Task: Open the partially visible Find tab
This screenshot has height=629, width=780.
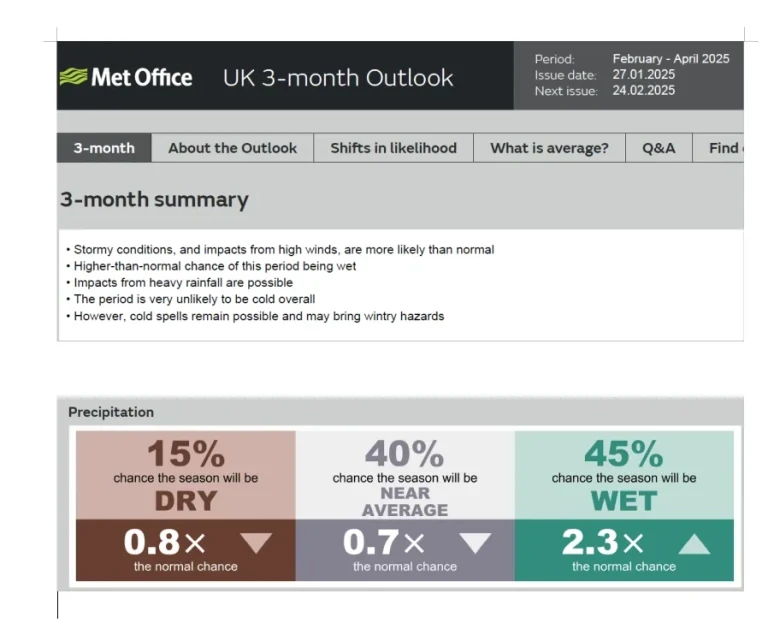Action: point(723,148)
